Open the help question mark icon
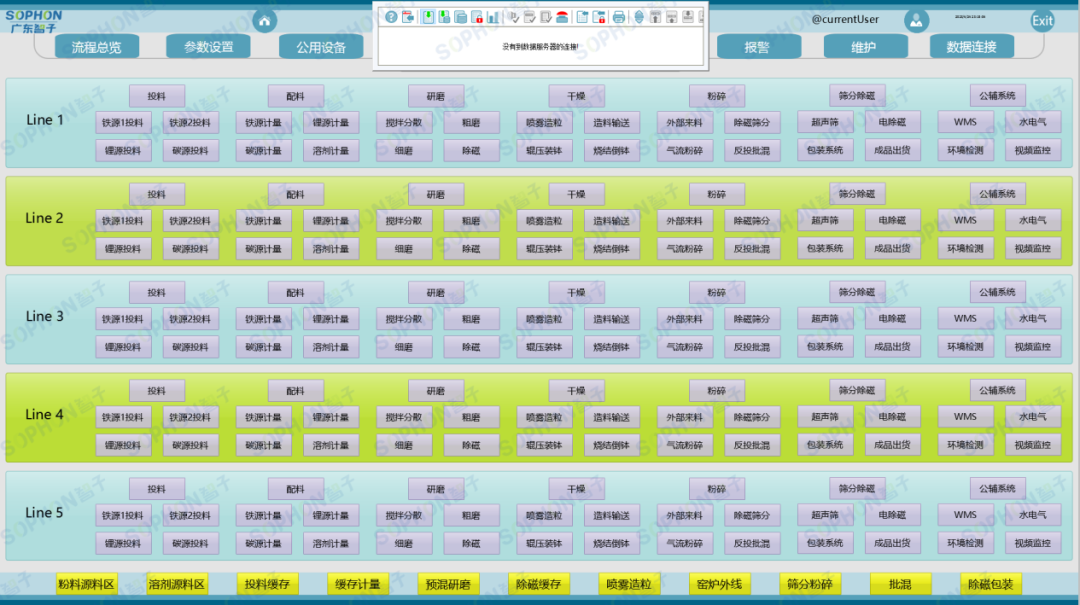1080x605 pixels. coord(391,17)
